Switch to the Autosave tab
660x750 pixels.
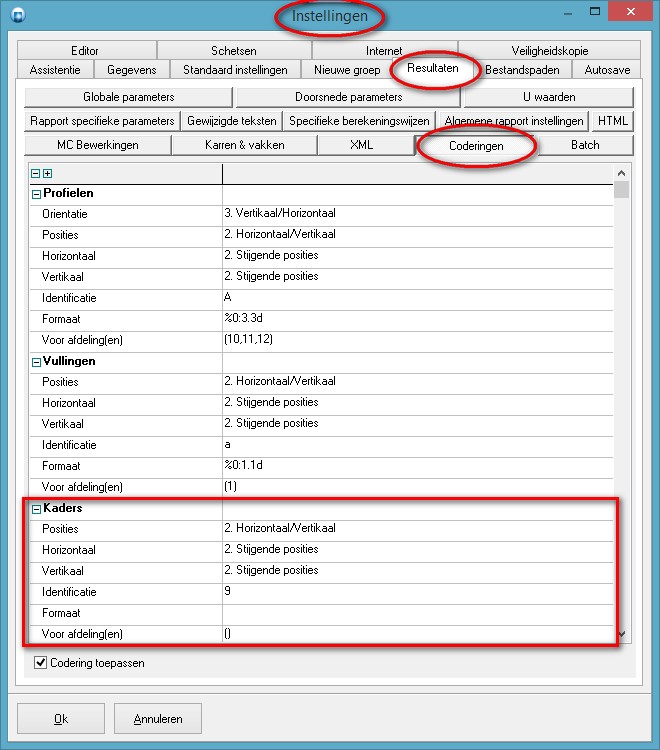[607, 70]
